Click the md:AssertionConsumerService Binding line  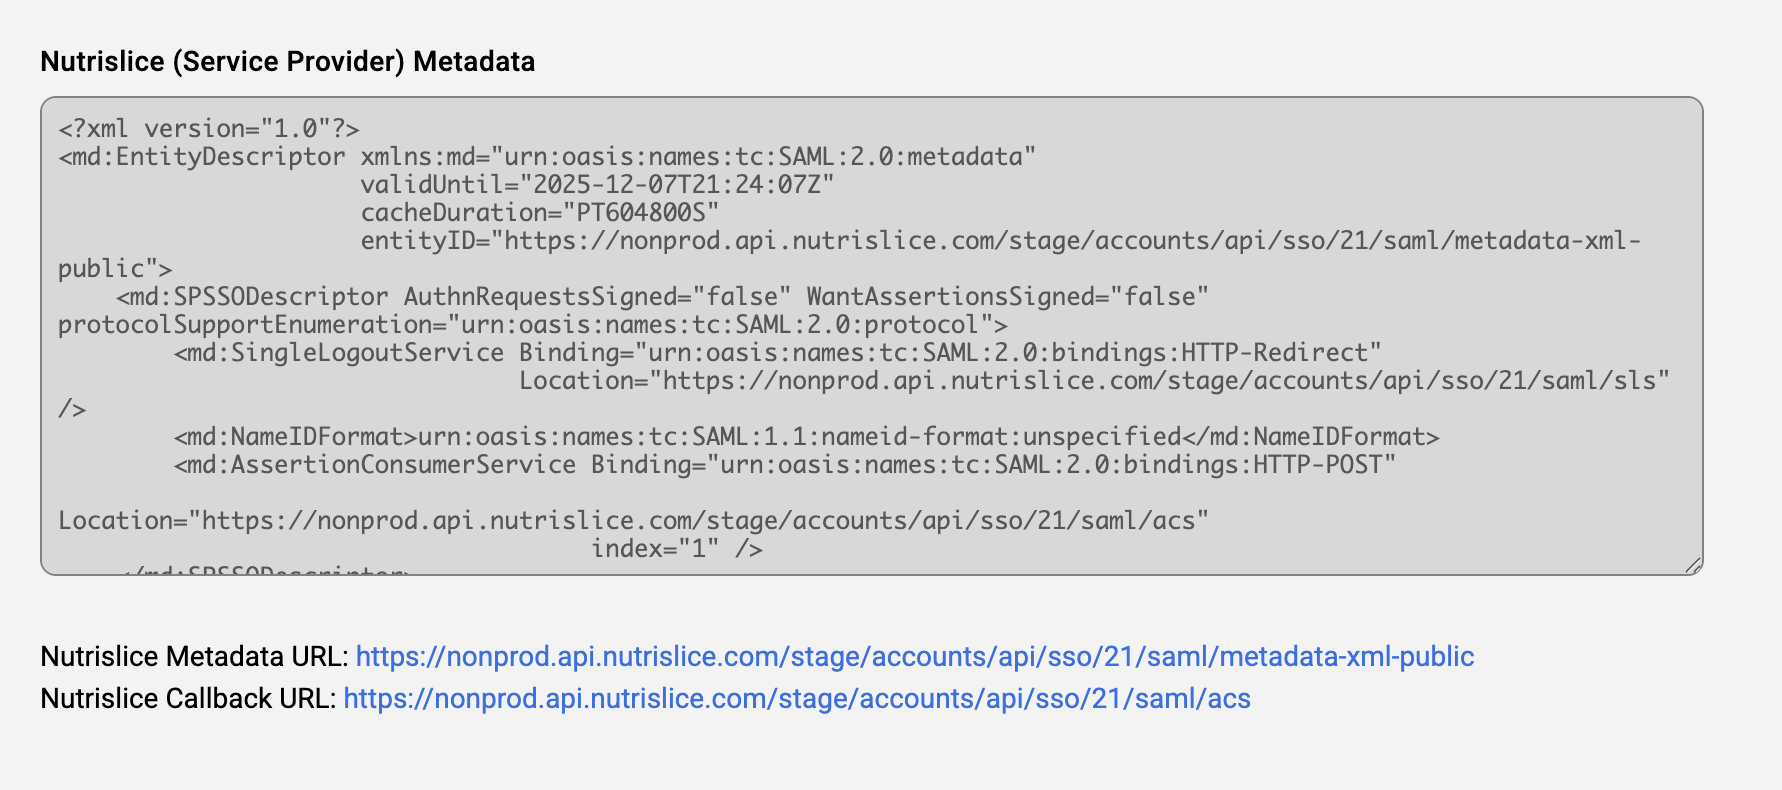click(x=784, y=465)
